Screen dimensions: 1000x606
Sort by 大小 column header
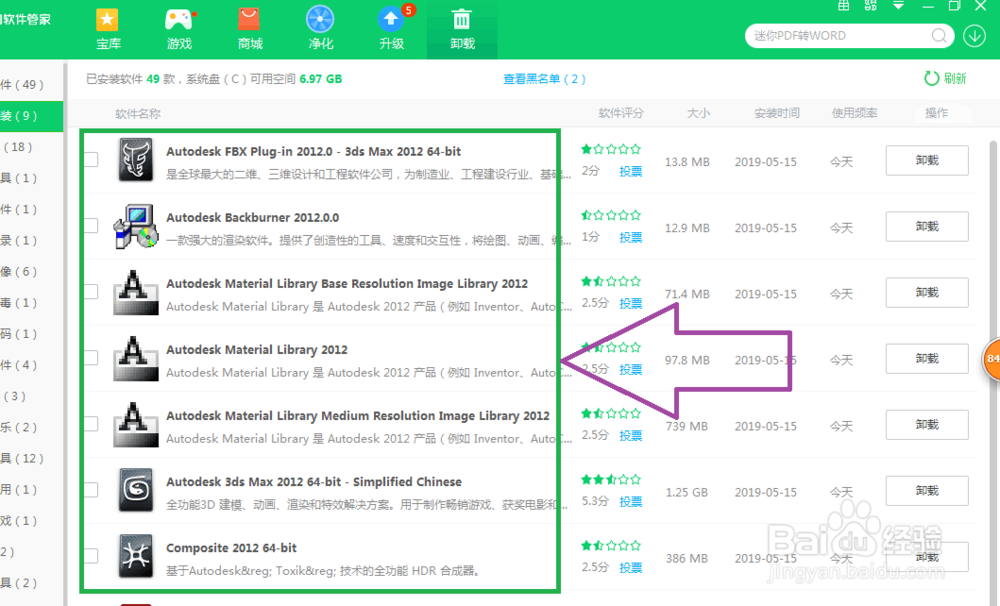coord(698,113)
